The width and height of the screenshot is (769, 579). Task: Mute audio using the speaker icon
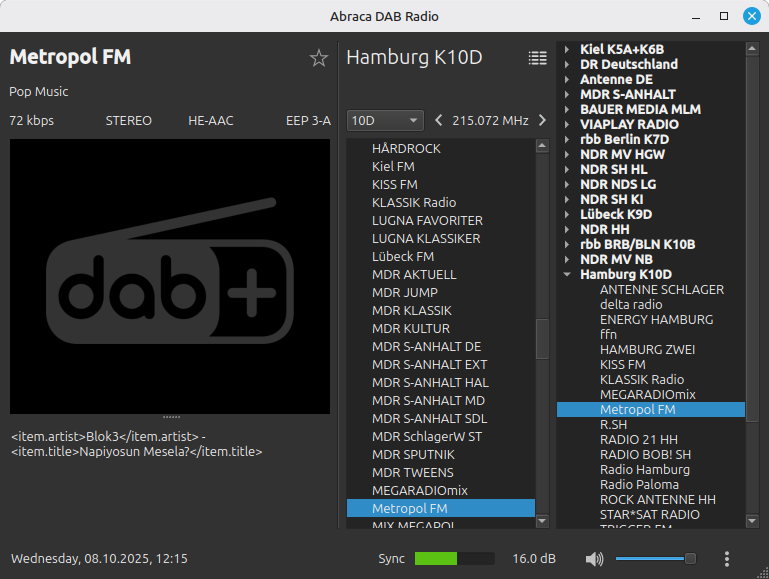tap(595, 559)
